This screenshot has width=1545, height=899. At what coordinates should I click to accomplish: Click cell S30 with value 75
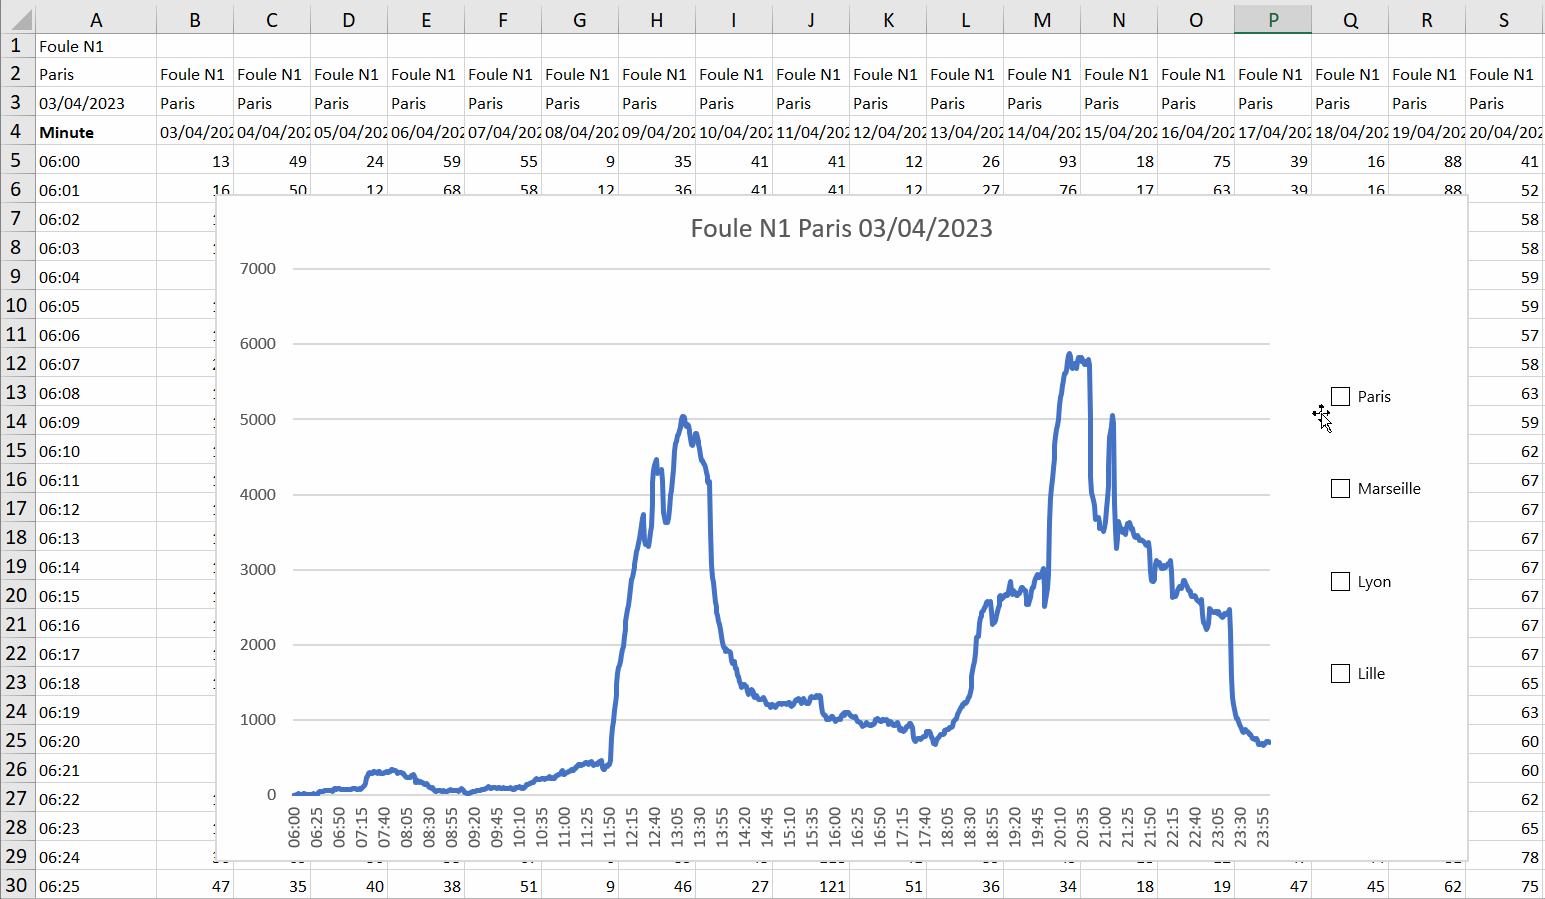[x=1504, y=886]
